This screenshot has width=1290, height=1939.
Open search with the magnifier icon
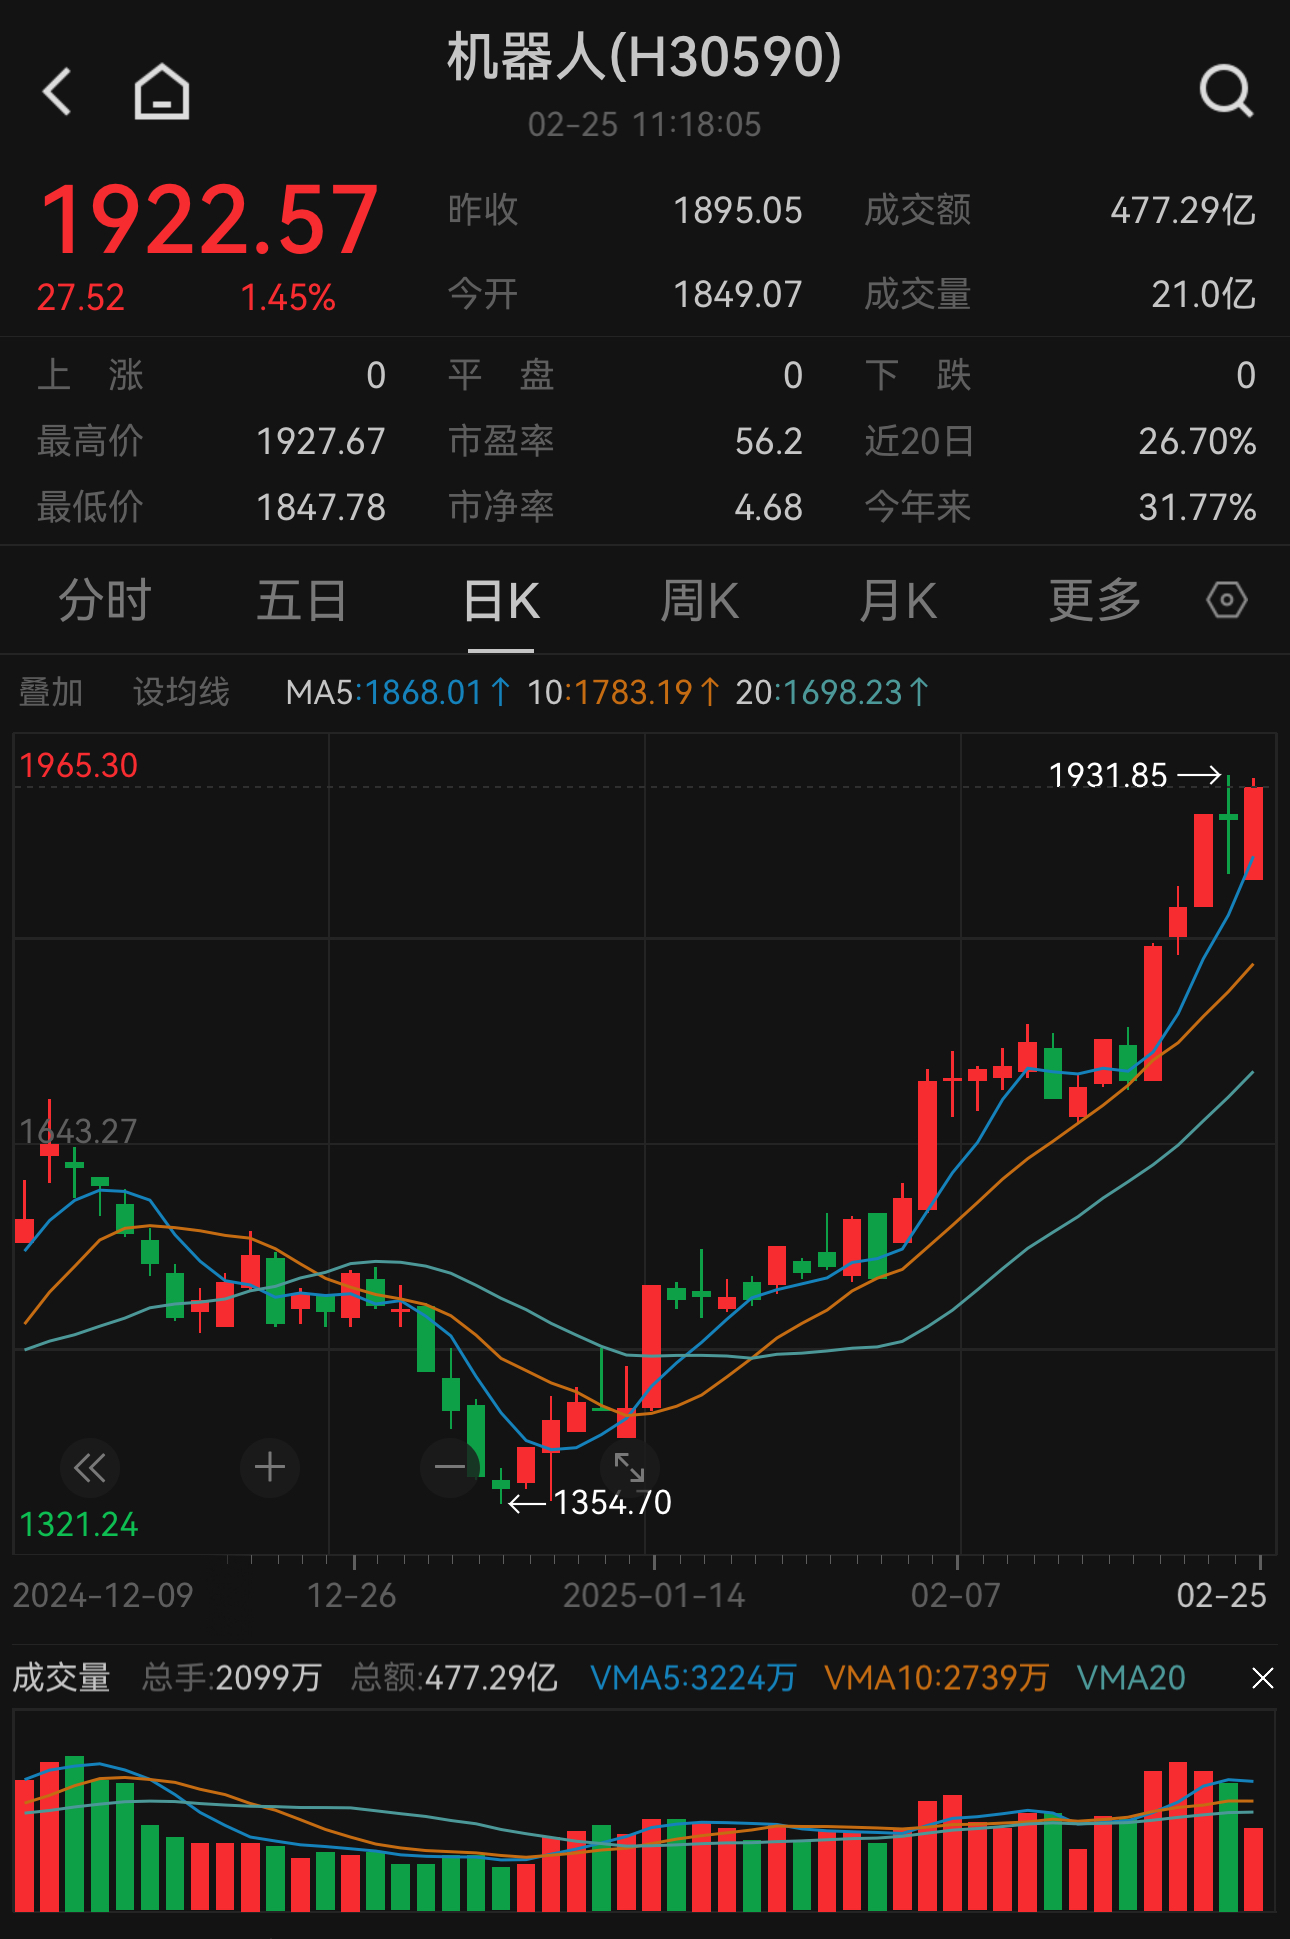(x=1226, y=92)
